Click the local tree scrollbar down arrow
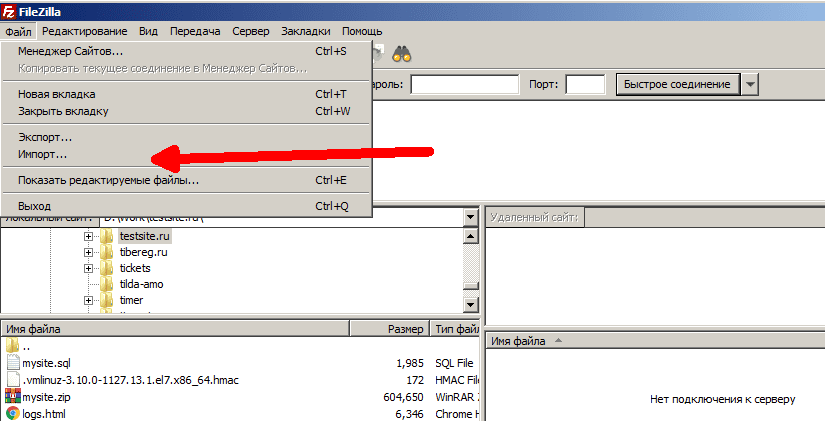The image size is (825, 421). click(x=470, y=305)
